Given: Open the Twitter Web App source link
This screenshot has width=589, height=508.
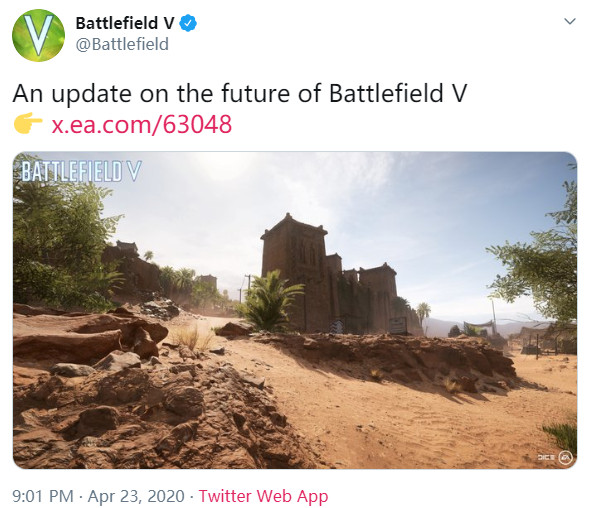Looking at the screenshot, I should coord(263,496).
